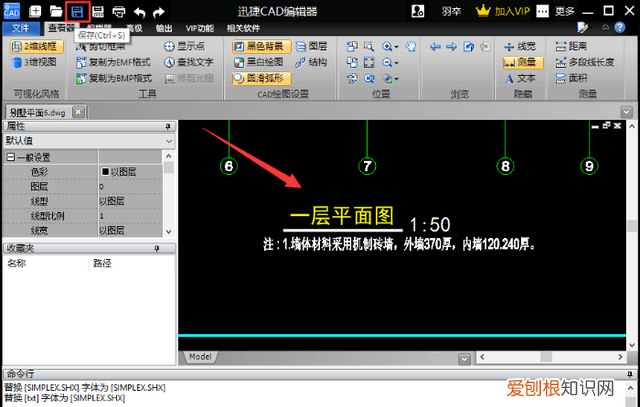Screen dimensions: 640x407
Task: Click 复制为BMP格式
Action: 114,78
